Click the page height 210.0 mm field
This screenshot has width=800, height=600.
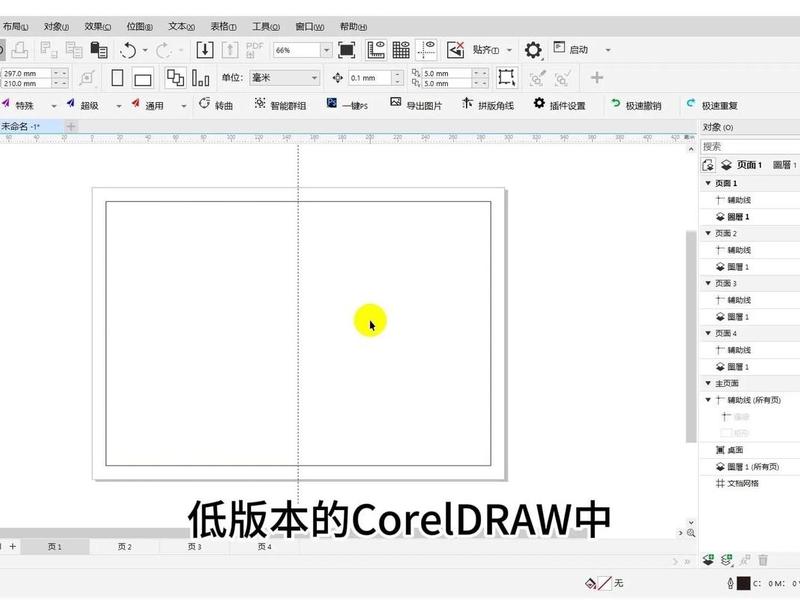coord(27,83)
